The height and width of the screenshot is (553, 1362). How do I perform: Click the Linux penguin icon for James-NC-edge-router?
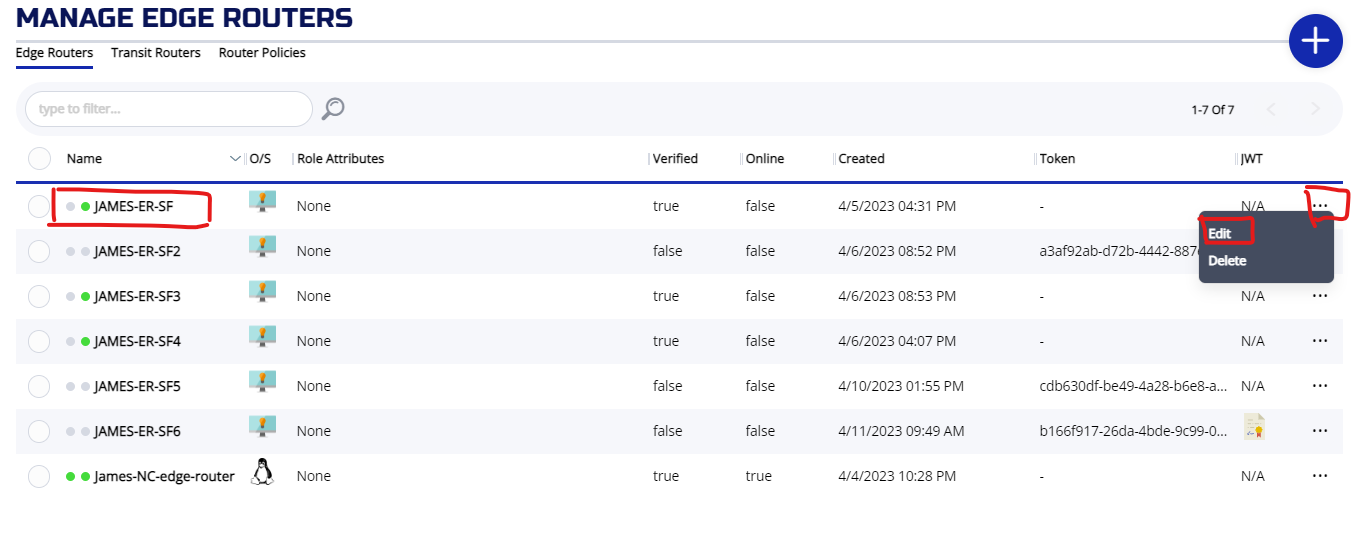pos(262,472)
